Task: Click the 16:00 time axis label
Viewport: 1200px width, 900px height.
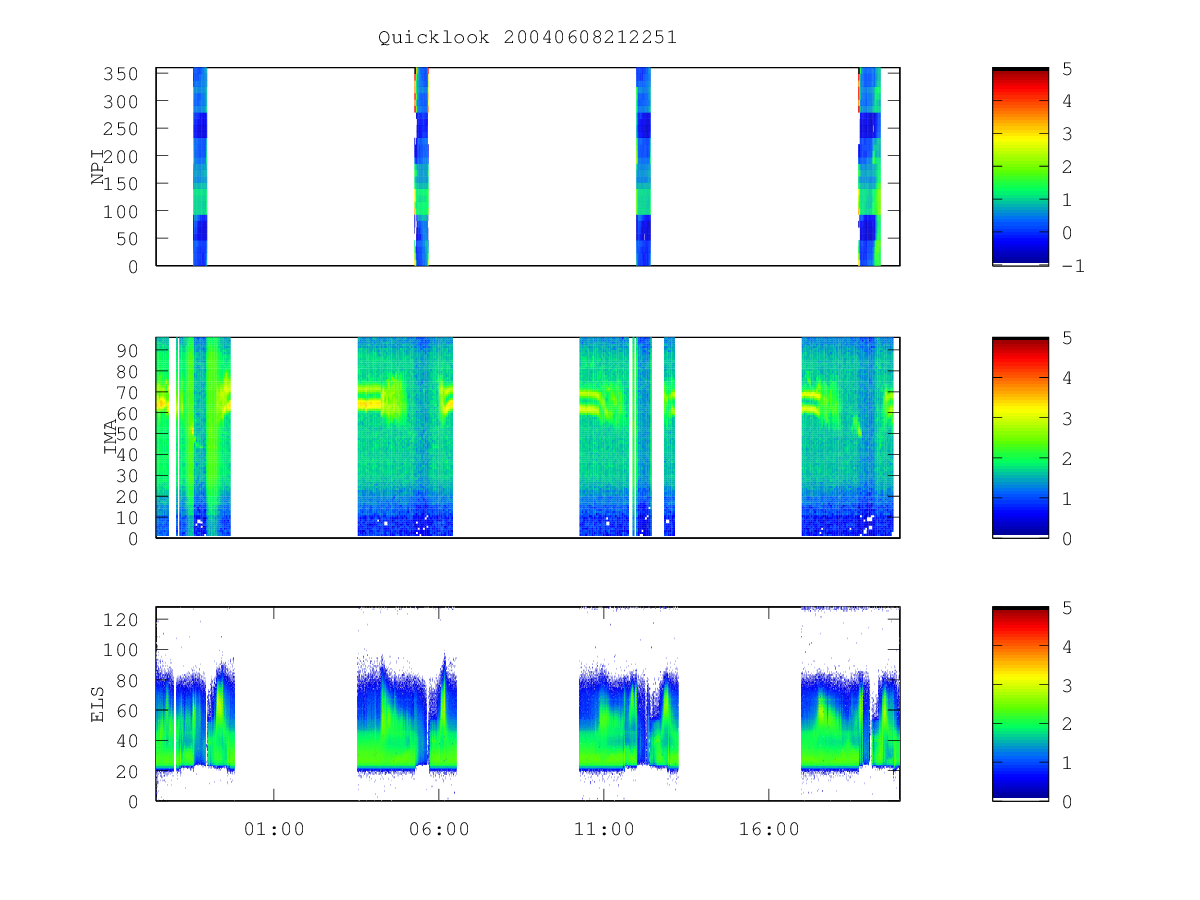Action: [769, 829]
